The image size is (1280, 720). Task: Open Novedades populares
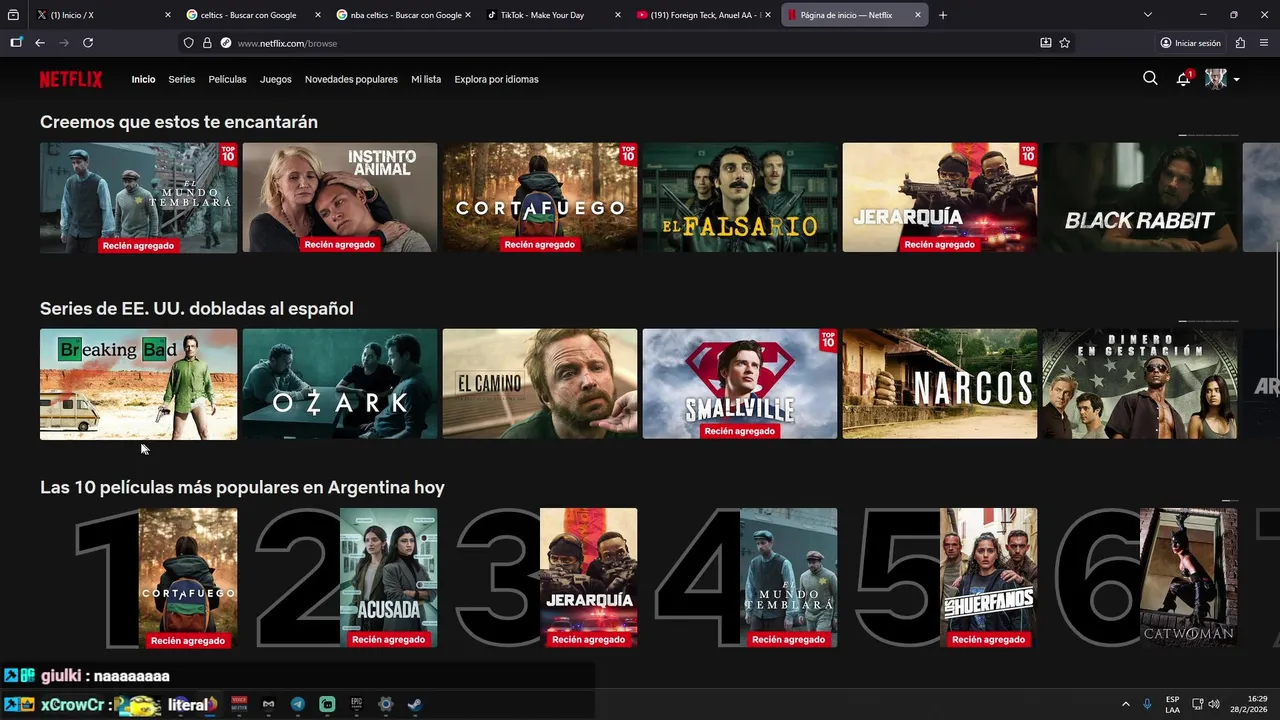point(351,79)
